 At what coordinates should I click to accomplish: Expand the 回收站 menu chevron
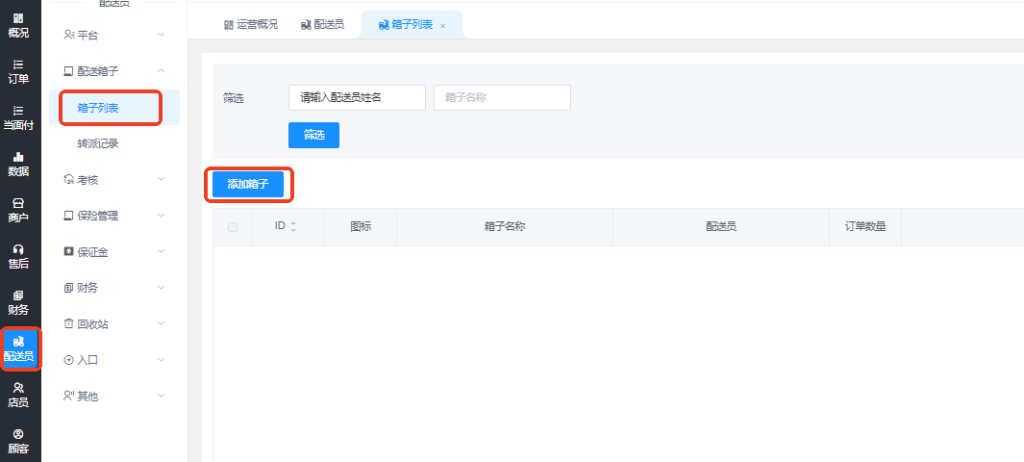click(x=161, y=323)
